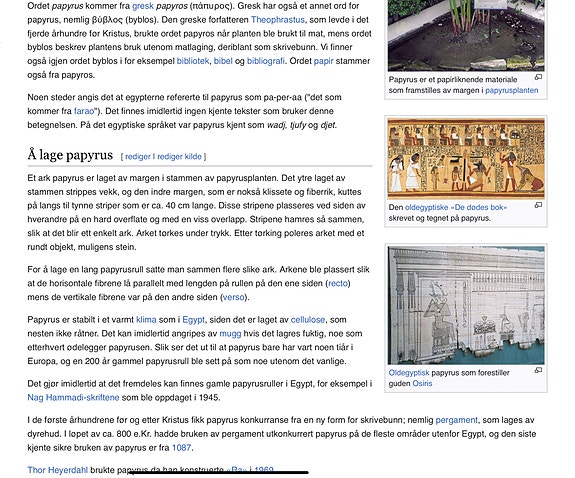Screen dimensions: 575x478
Task: Click the 'farao' link
Action: [84, 111]
